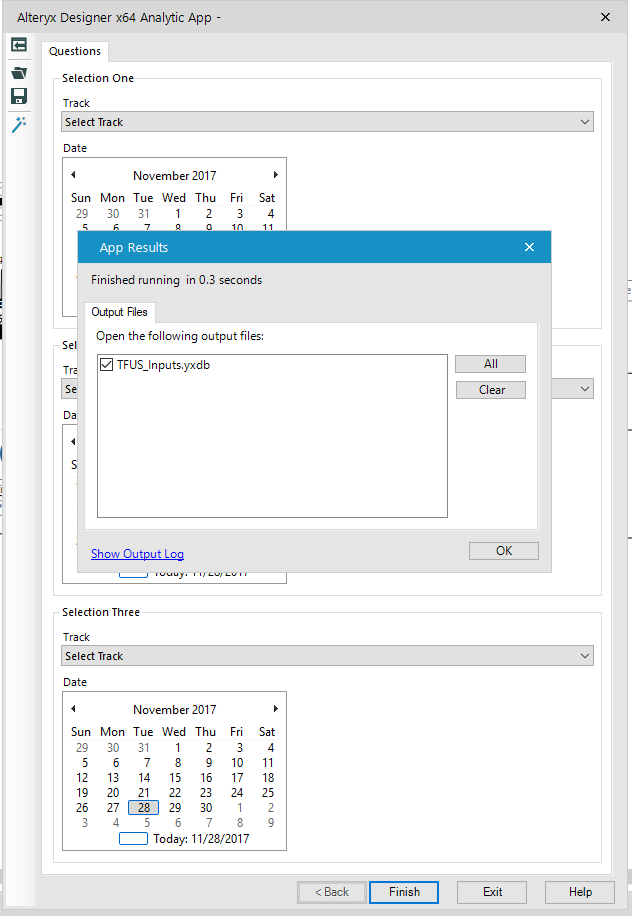Expand the partly hidden Selection Two Track dropdown arrow
Image resolution: width=632 pixels, height=916 pixels.
coord(585,389)
